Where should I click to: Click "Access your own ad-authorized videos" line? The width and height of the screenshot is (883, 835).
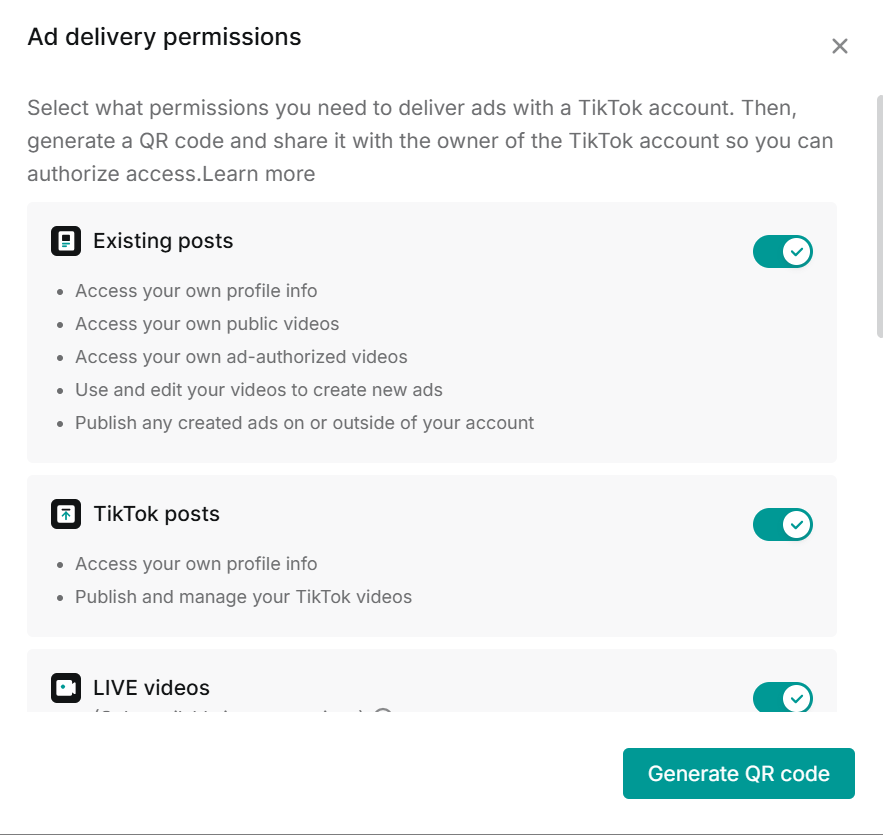241,357
